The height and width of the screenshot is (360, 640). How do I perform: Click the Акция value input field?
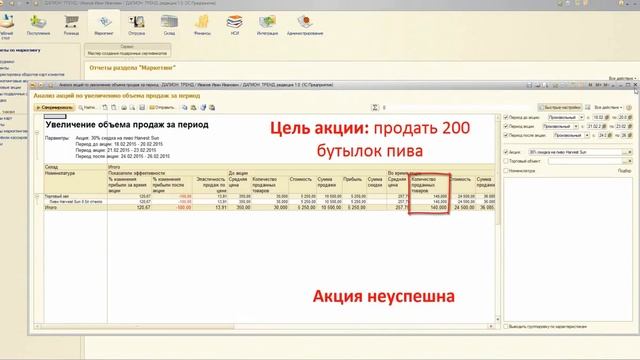[x=575, y=152]
